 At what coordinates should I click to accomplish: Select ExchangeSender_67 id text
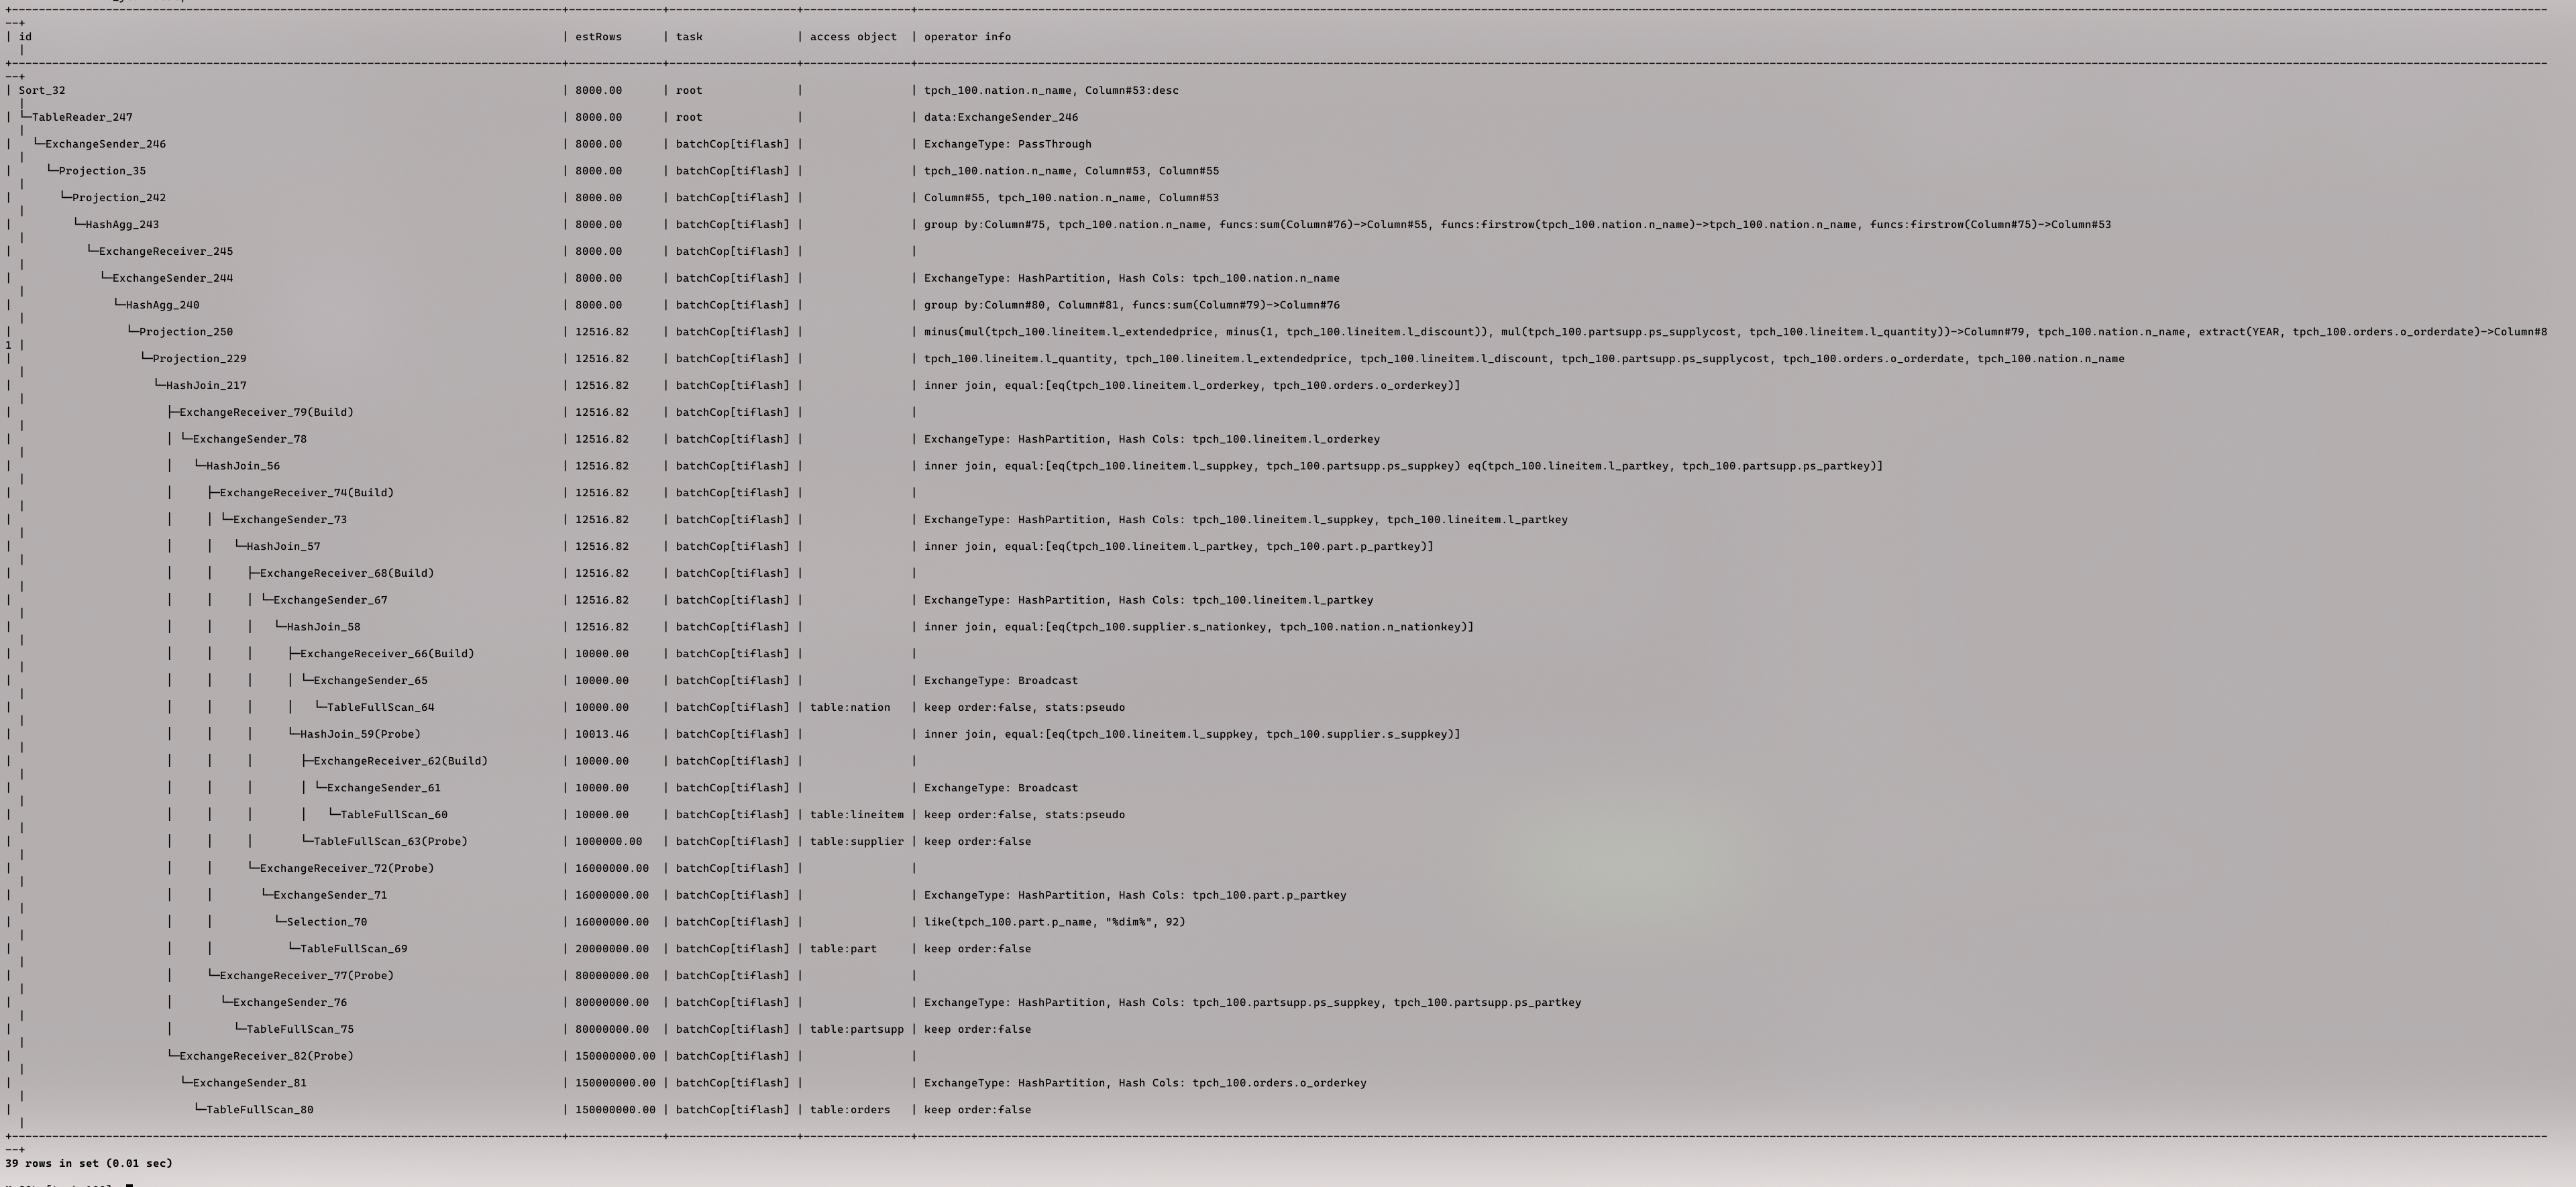click(331, 600)
